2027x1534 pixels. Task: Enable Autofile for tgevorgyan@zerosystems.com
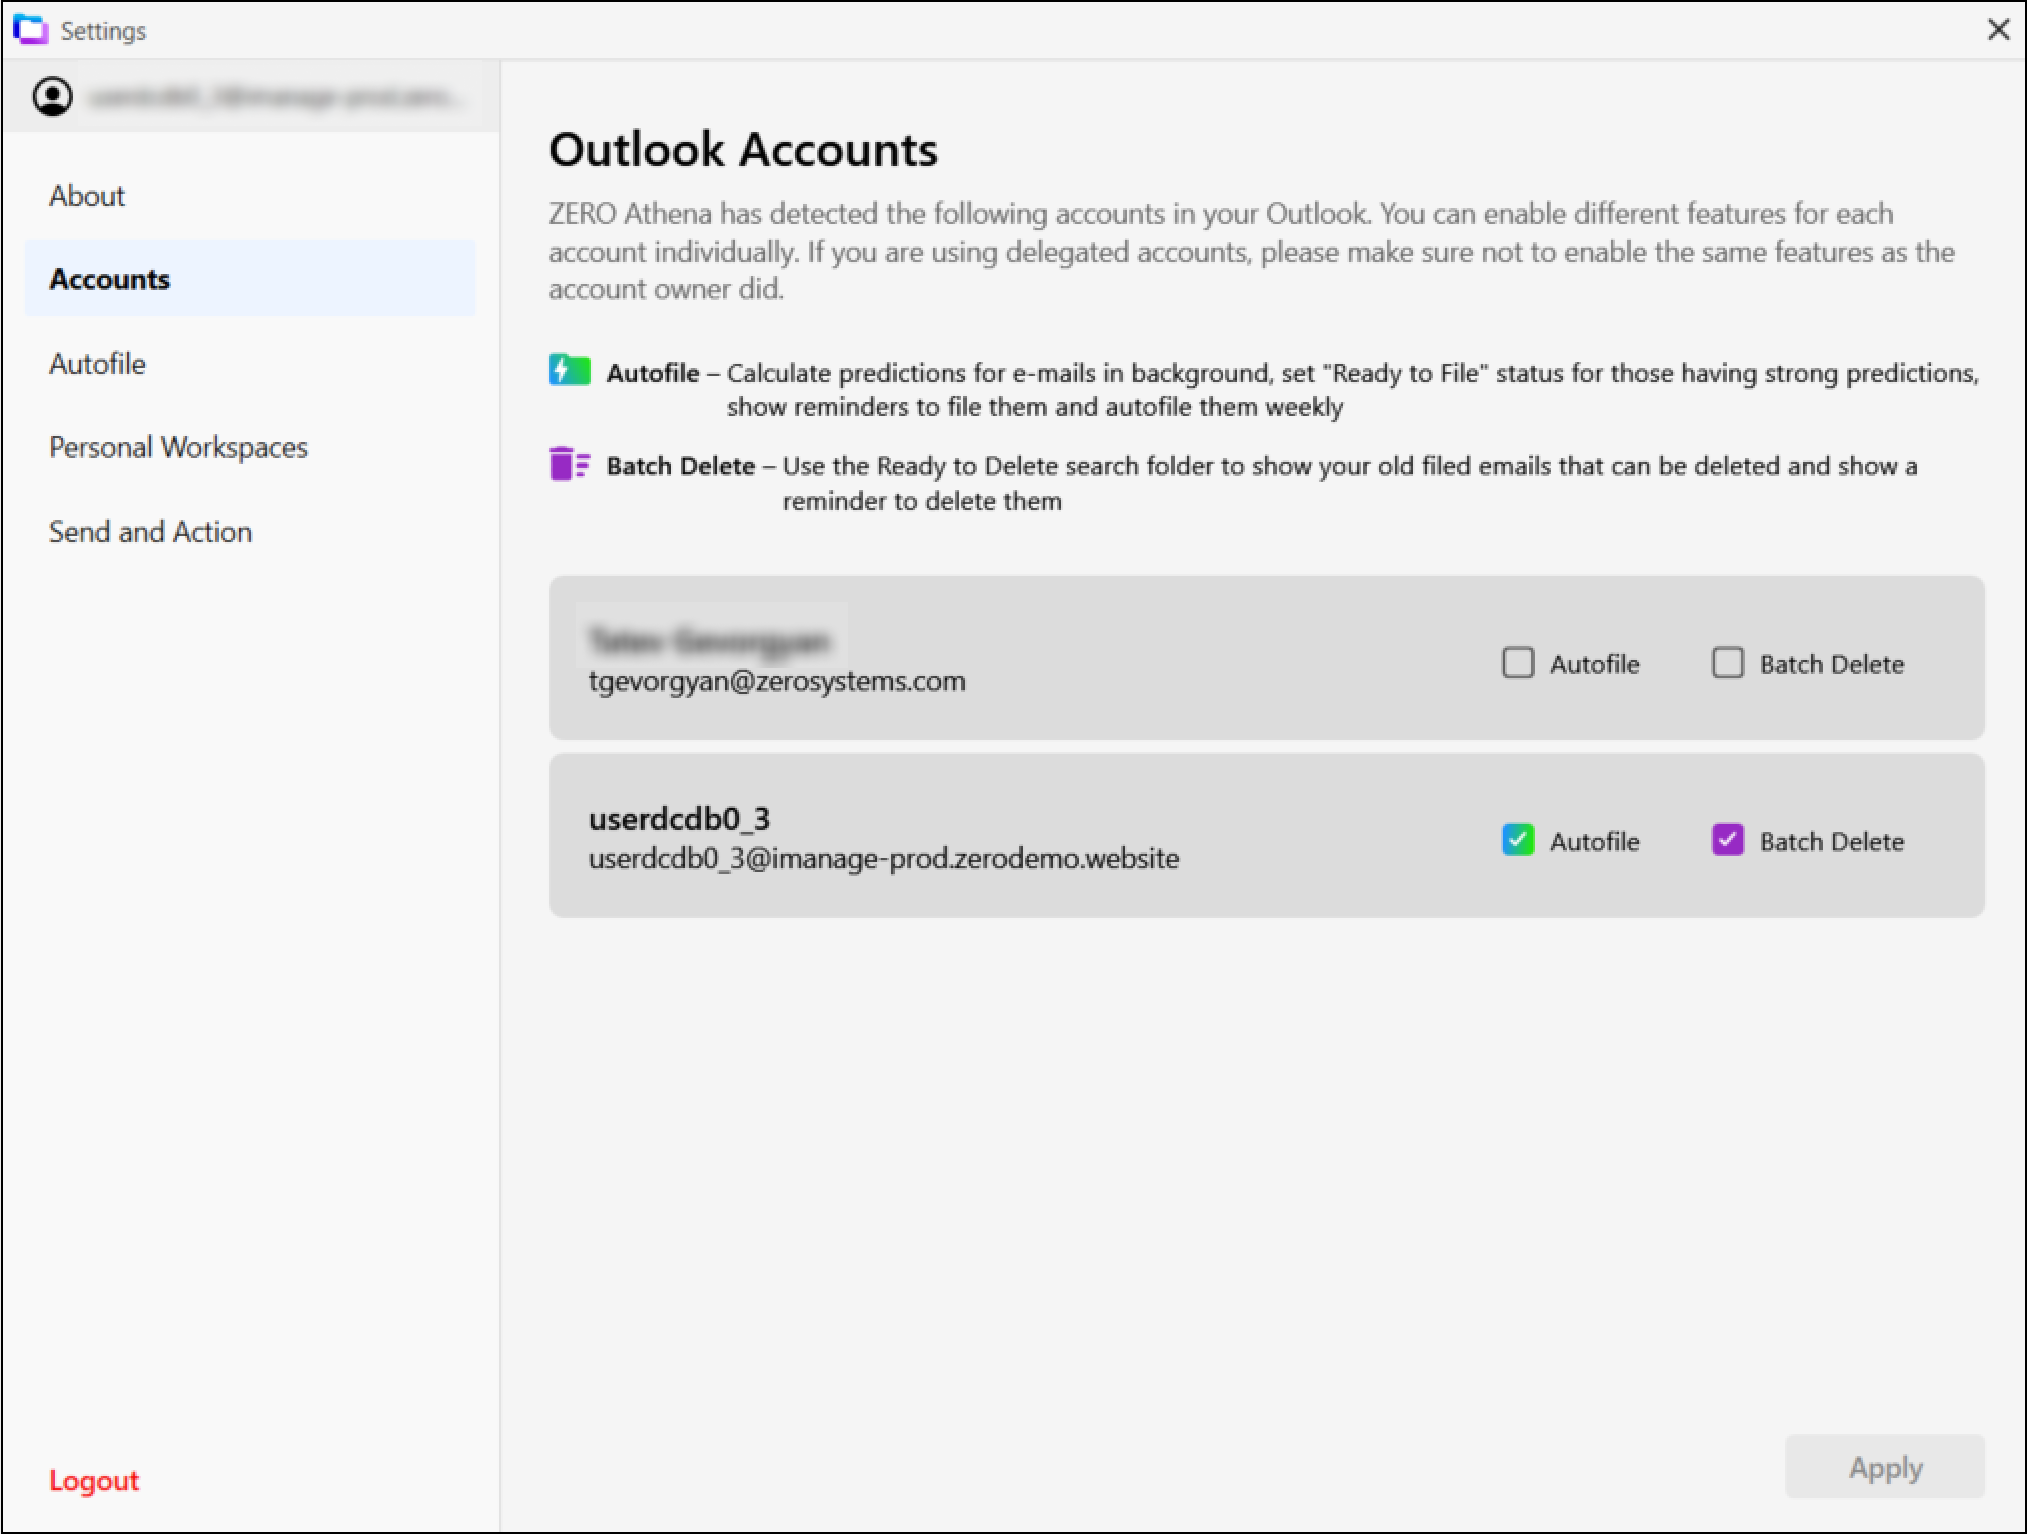[1518, 663]
